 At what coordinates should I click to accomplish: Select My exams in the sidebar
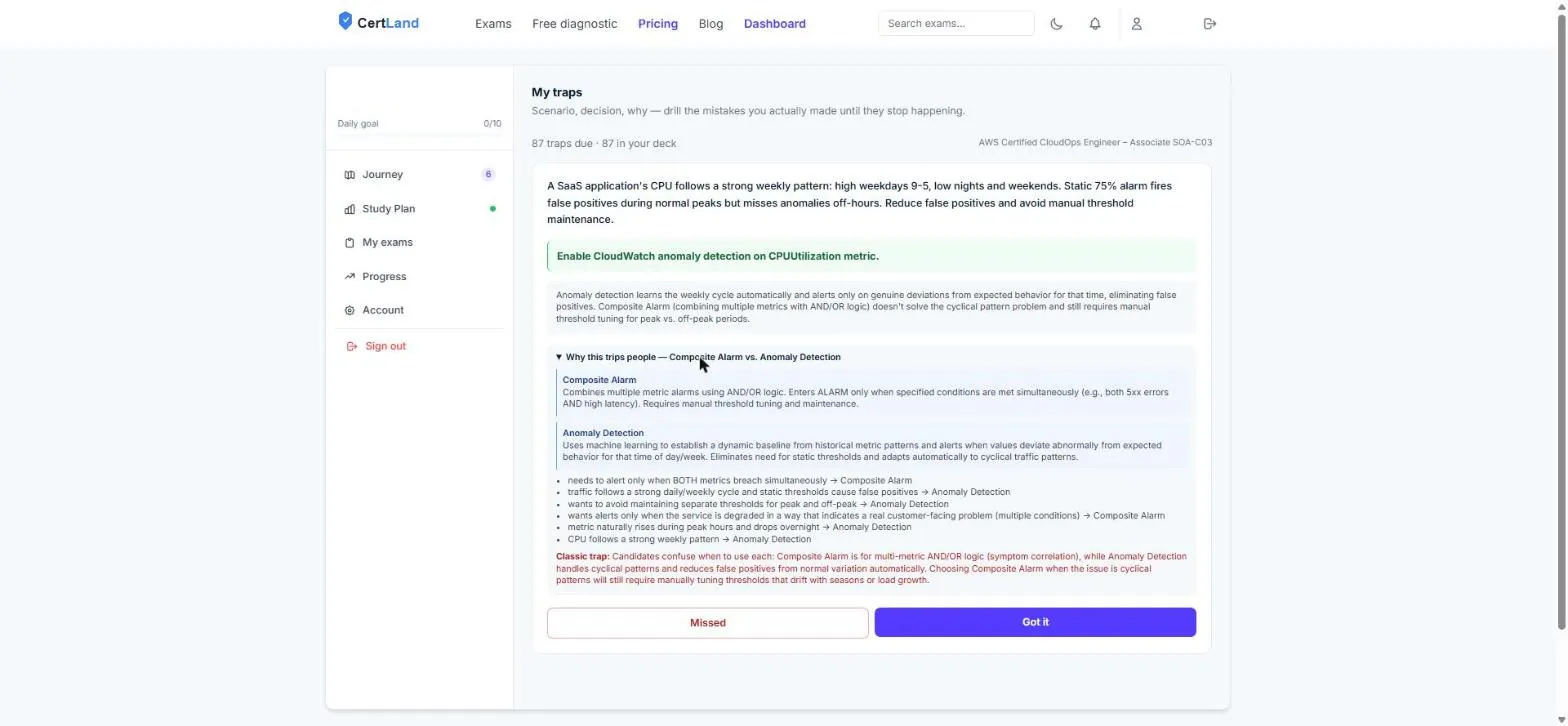[x=419, y=243]
